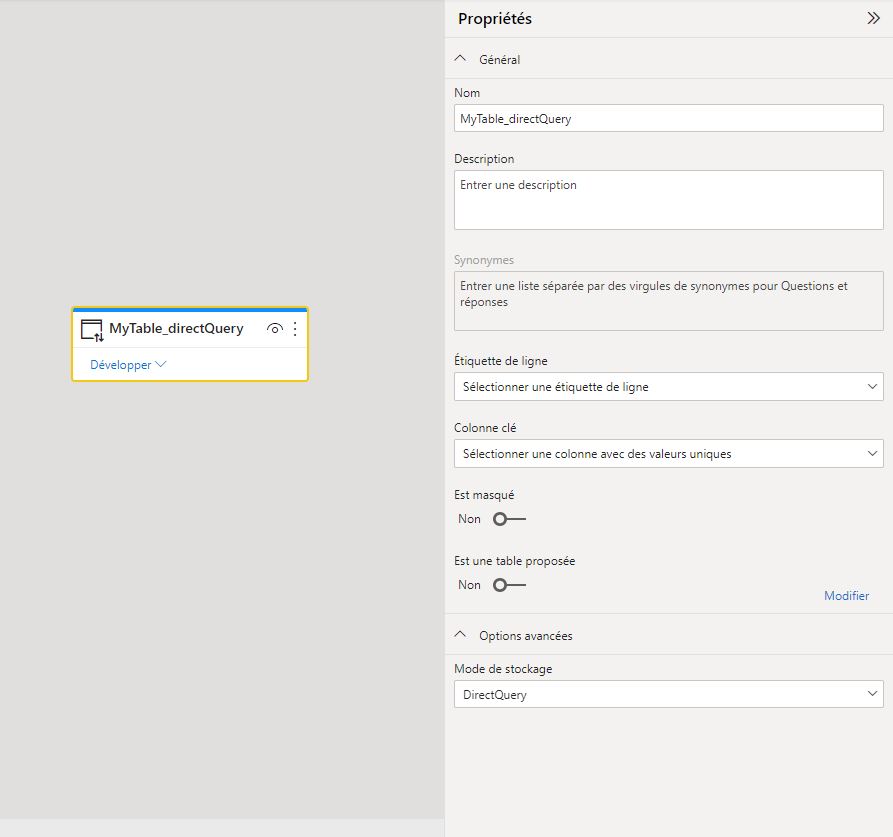Toggle visibility eye on MyTable_directQuery card
893x837 pixels.
pos(275,329)
